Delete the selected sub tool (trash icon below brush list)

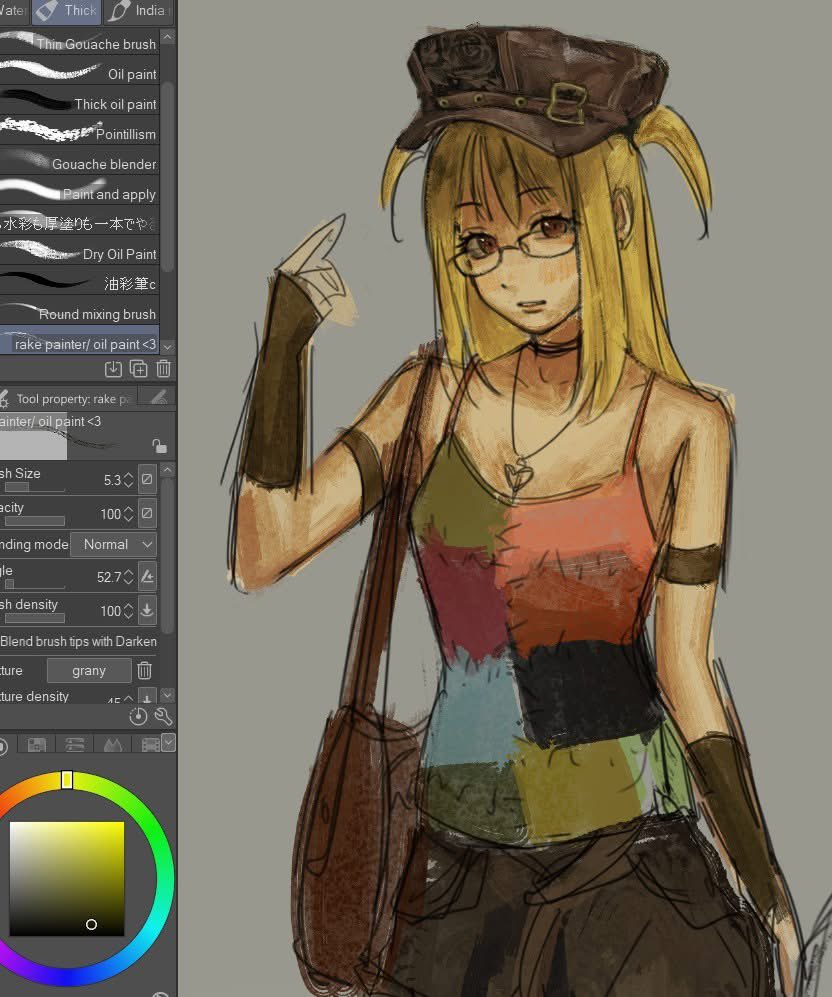[x=163, y=369]
